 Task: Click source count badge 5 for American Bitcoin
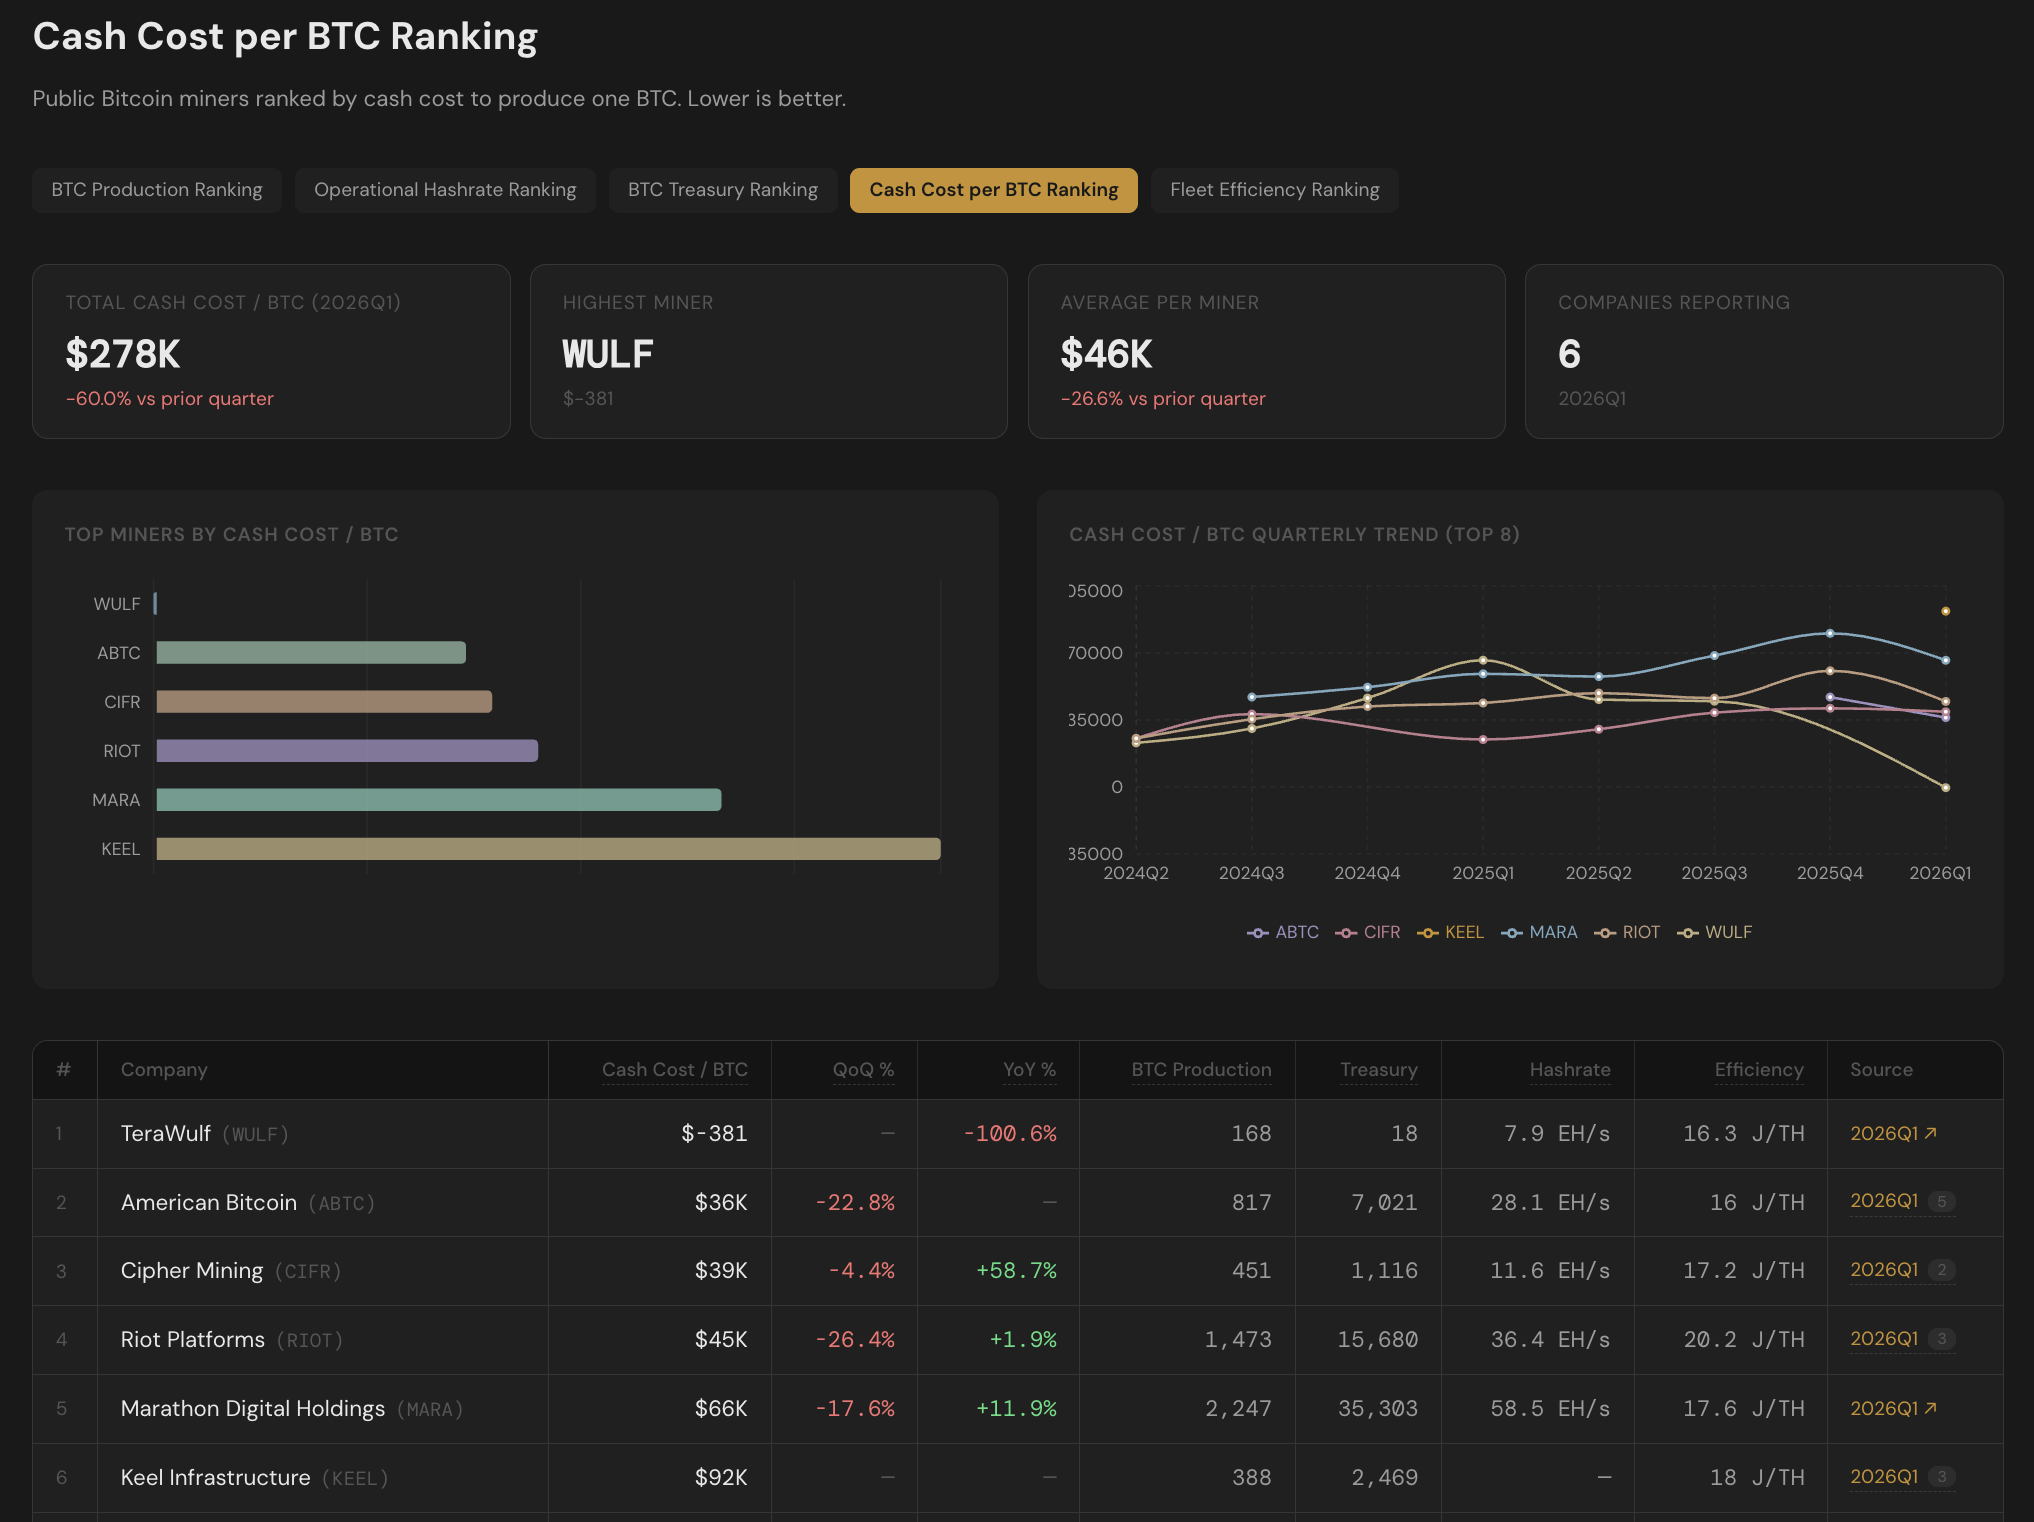(1941, 1202)
